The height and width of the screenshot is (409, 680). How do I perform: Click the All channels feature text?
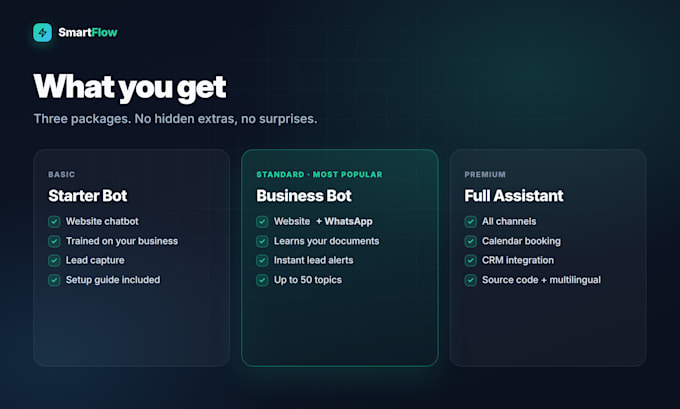[509, 221]
